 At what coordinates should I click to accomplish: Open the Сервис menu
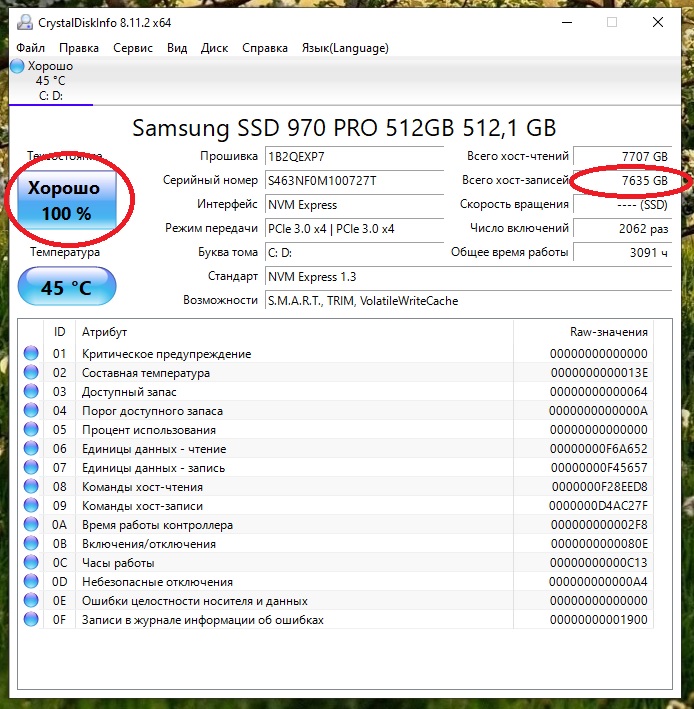tap(133, 48)
